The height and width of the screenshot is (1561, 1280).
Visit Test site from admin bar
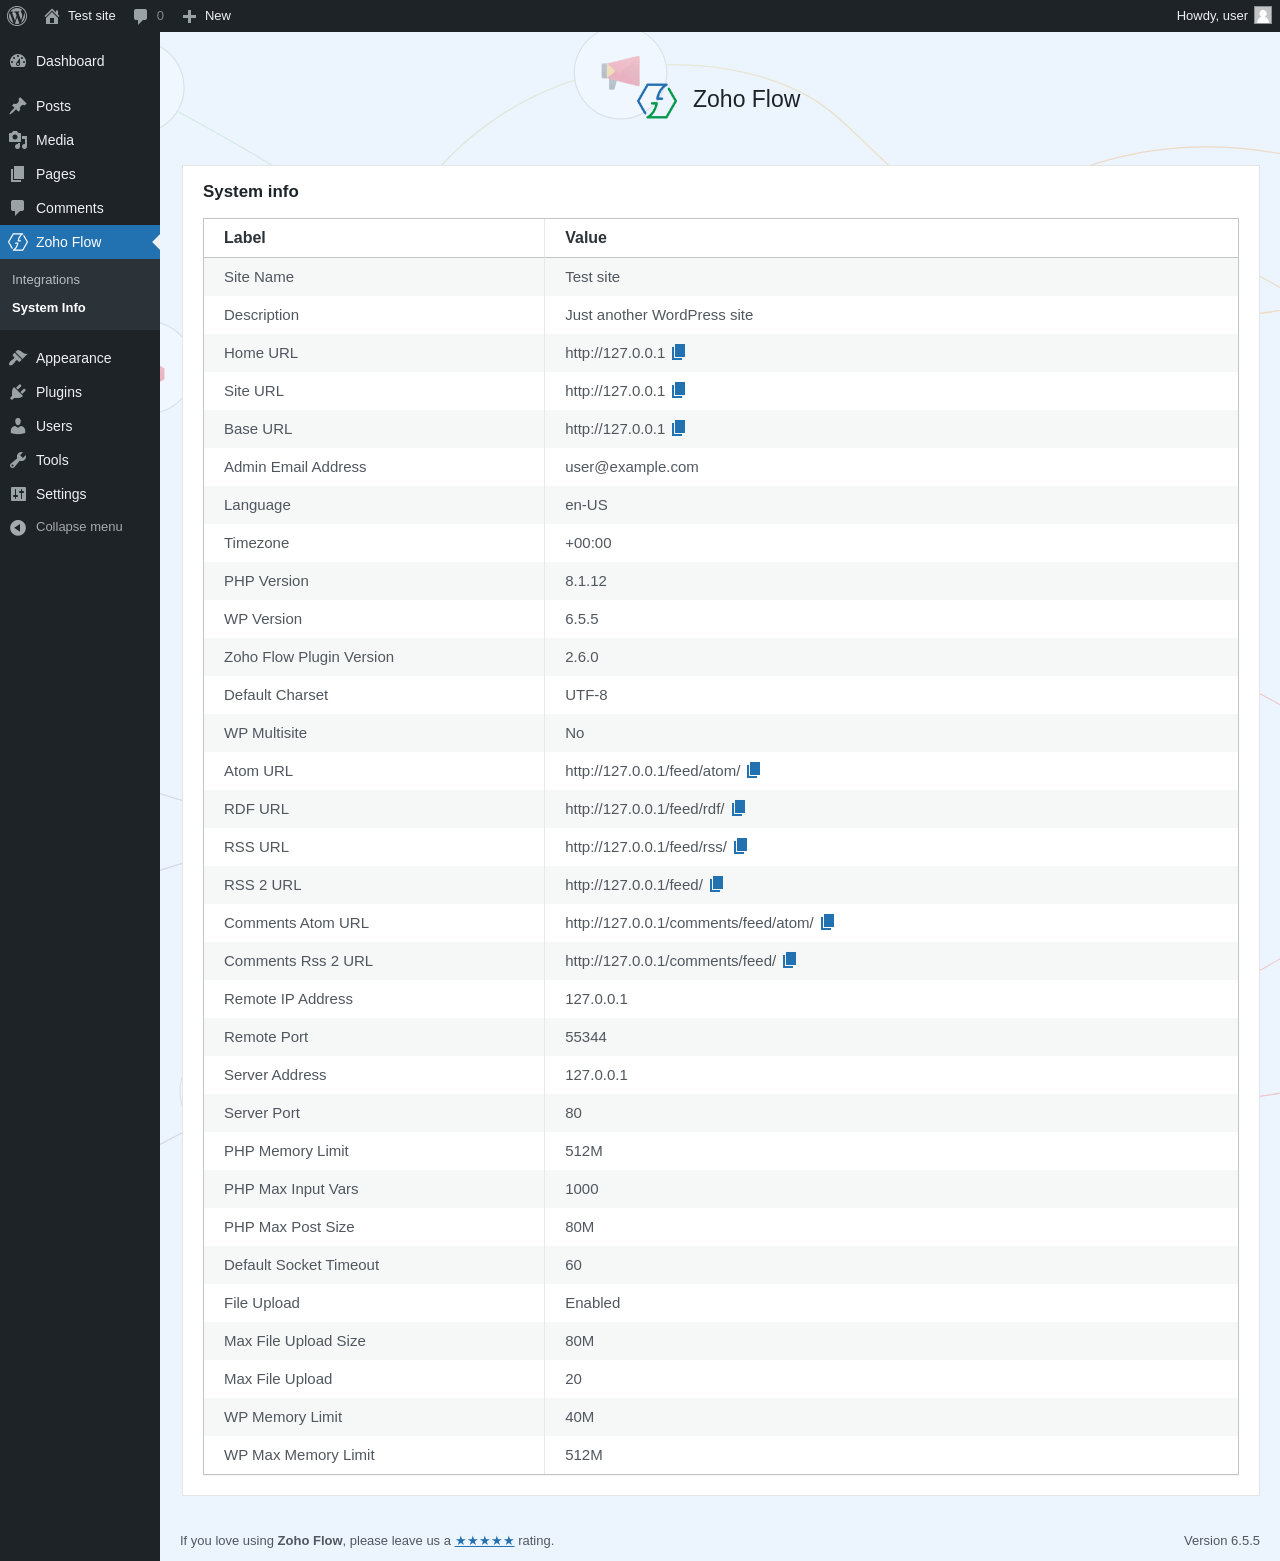coord(80,16)
